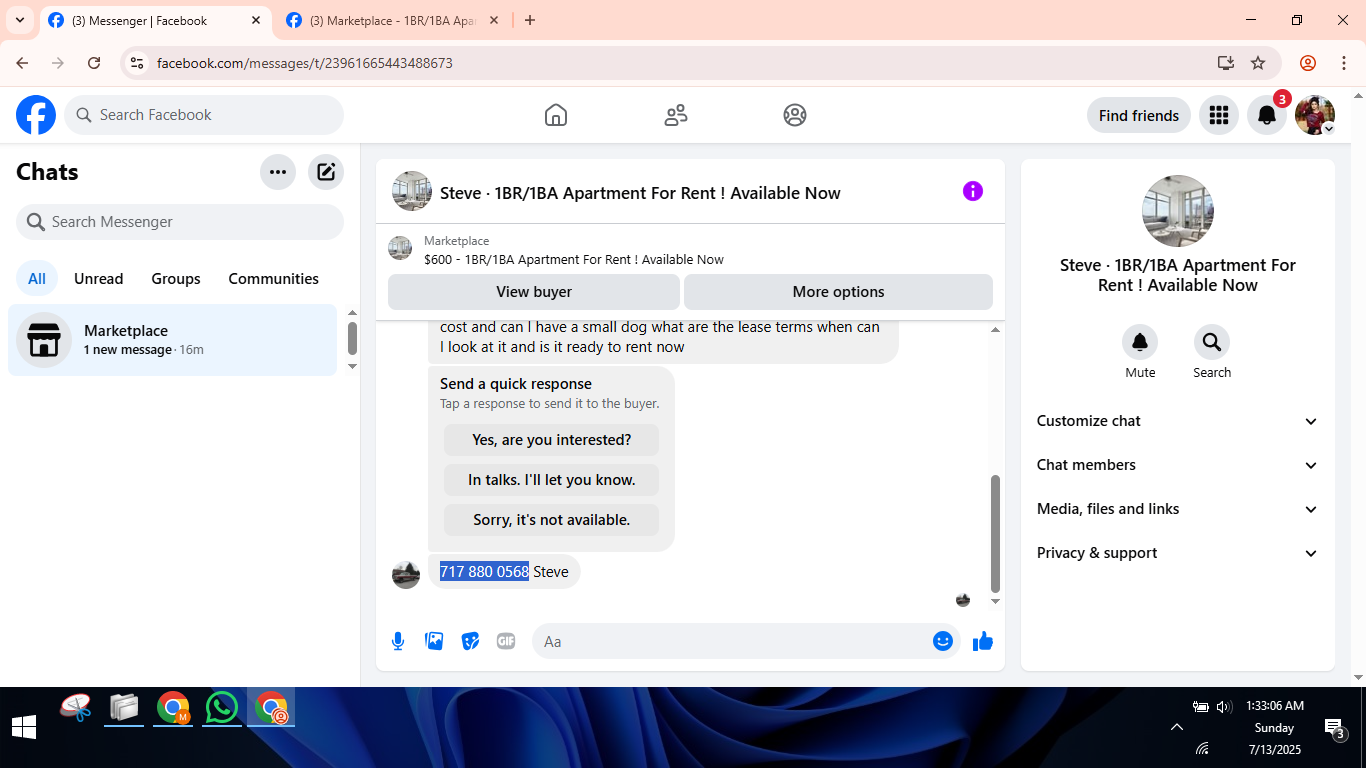Send a thumbs-up like

click(983, 641)
